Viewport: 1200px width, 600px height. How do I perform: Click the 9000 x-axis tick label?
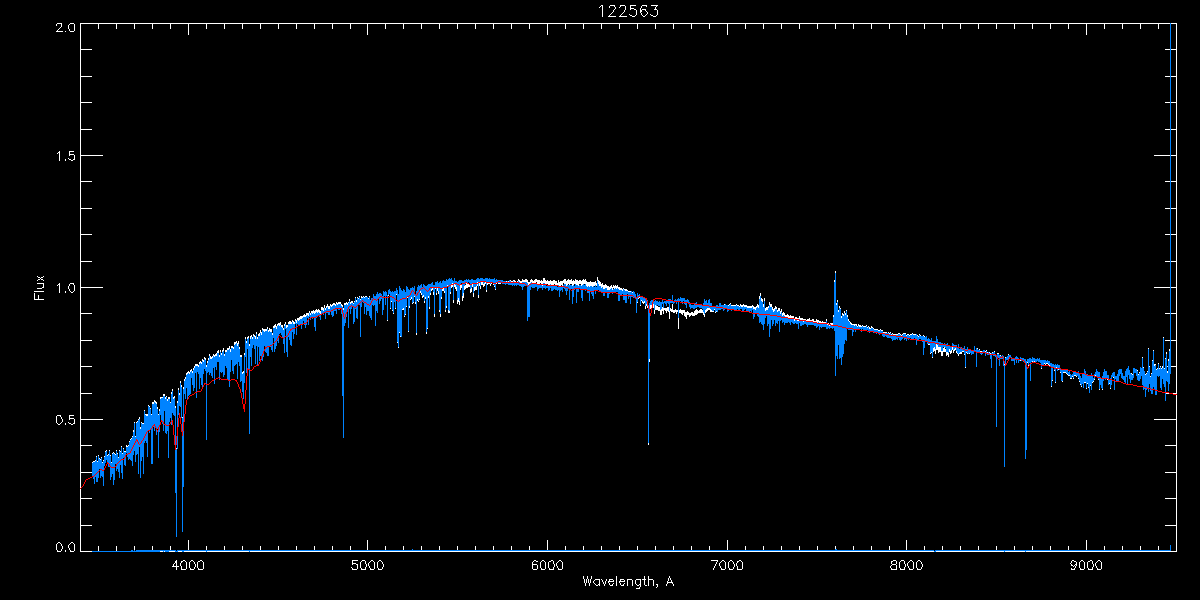(1087, 565)
